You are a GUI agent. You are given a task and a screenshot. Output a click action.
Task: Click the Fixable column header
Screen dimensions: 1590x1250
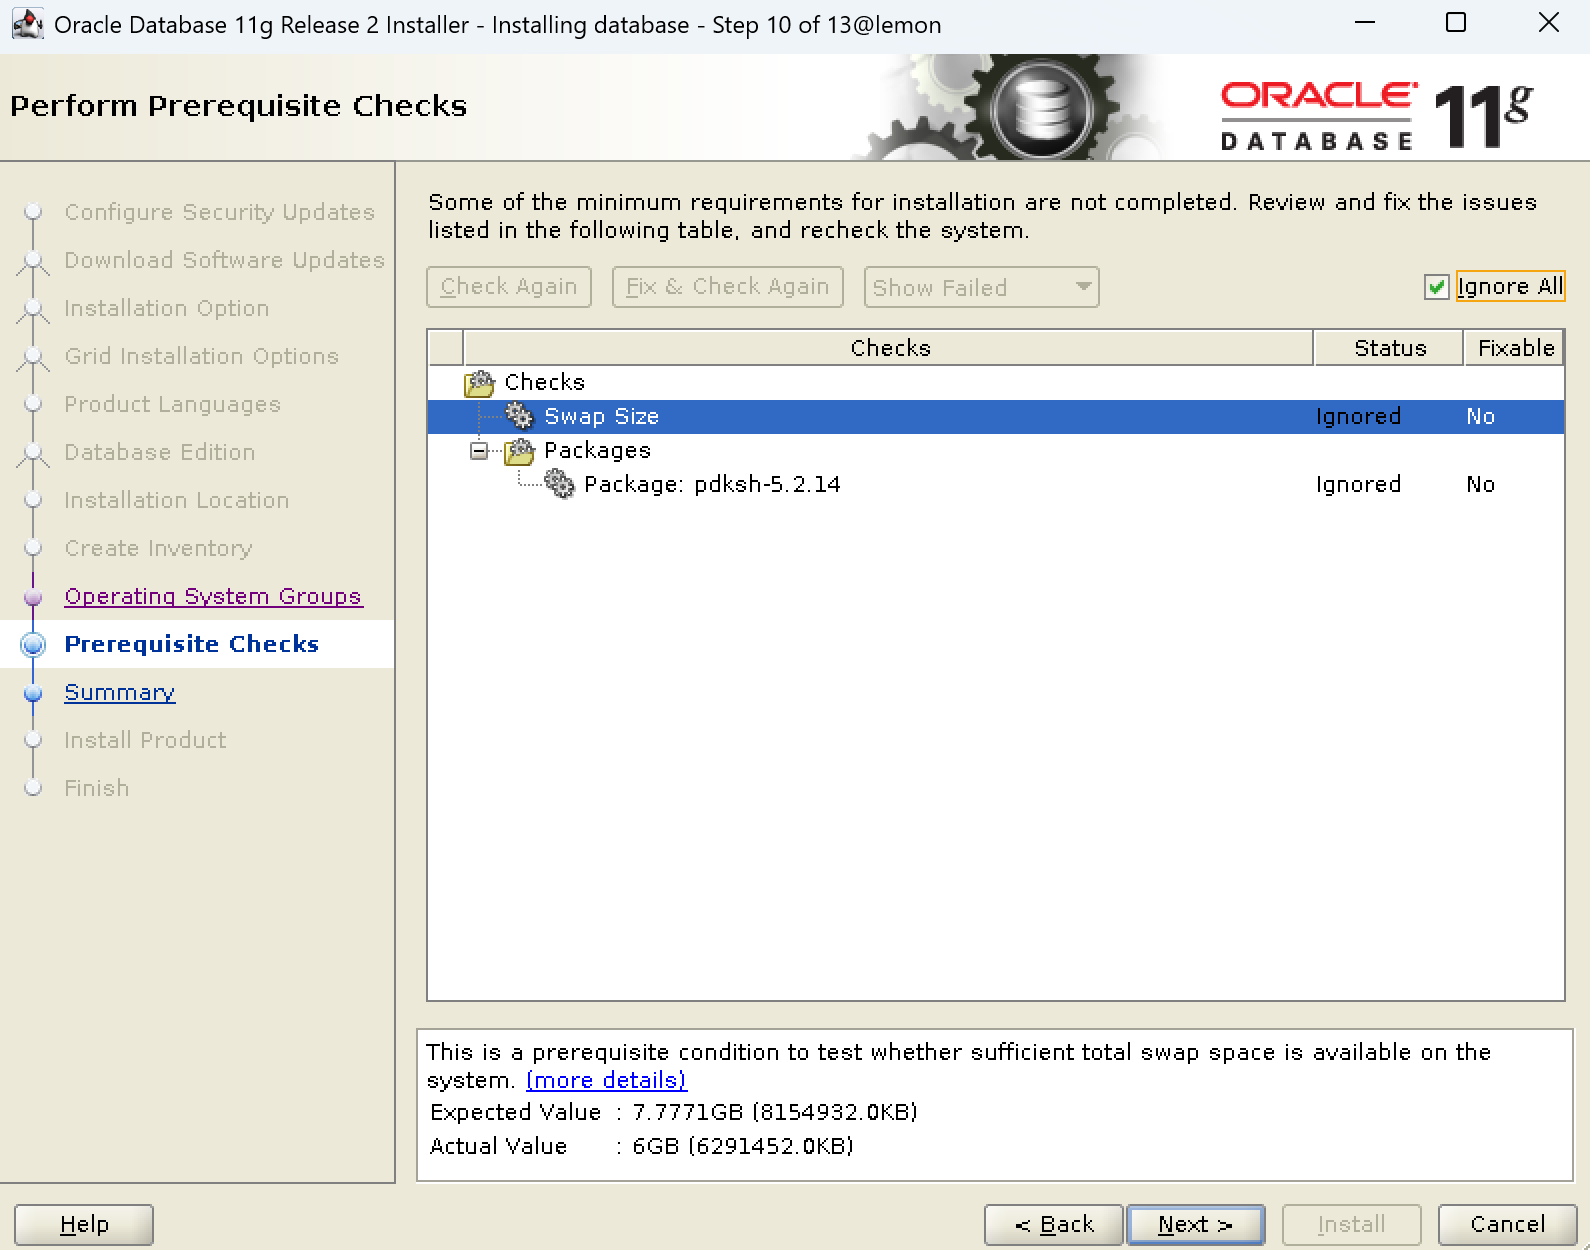click(x=1516, y=348)
